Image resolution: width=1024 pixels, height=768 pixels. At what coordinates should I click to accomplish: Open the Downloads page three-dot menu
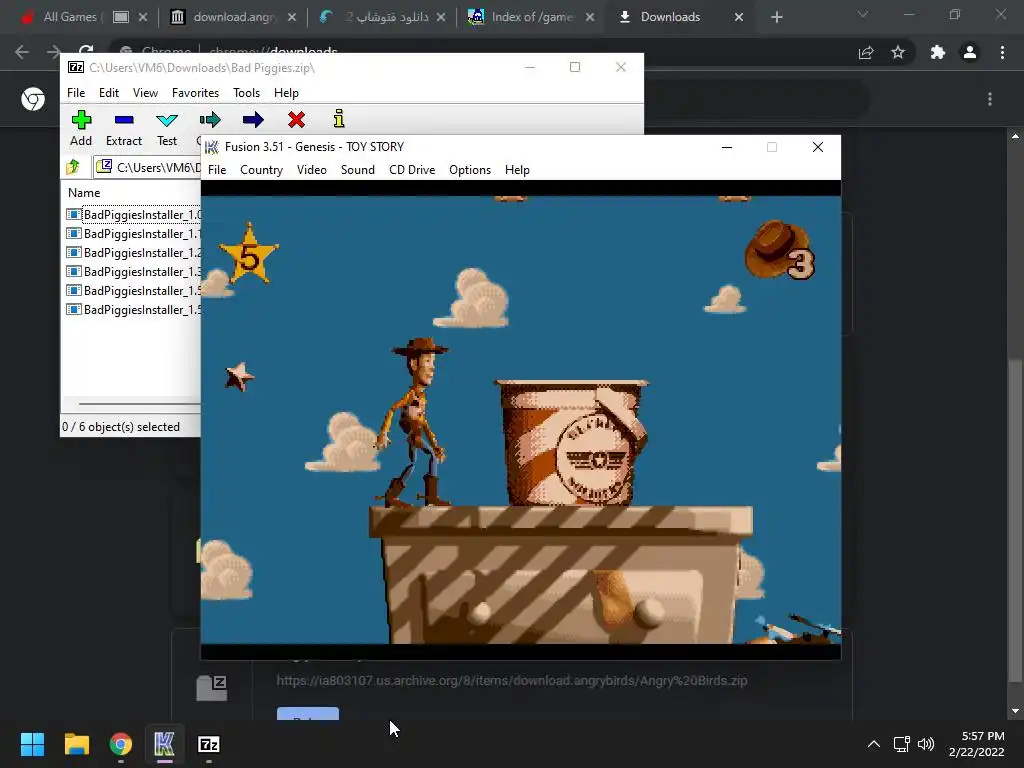pyautogui.click(x=990, y=99)
